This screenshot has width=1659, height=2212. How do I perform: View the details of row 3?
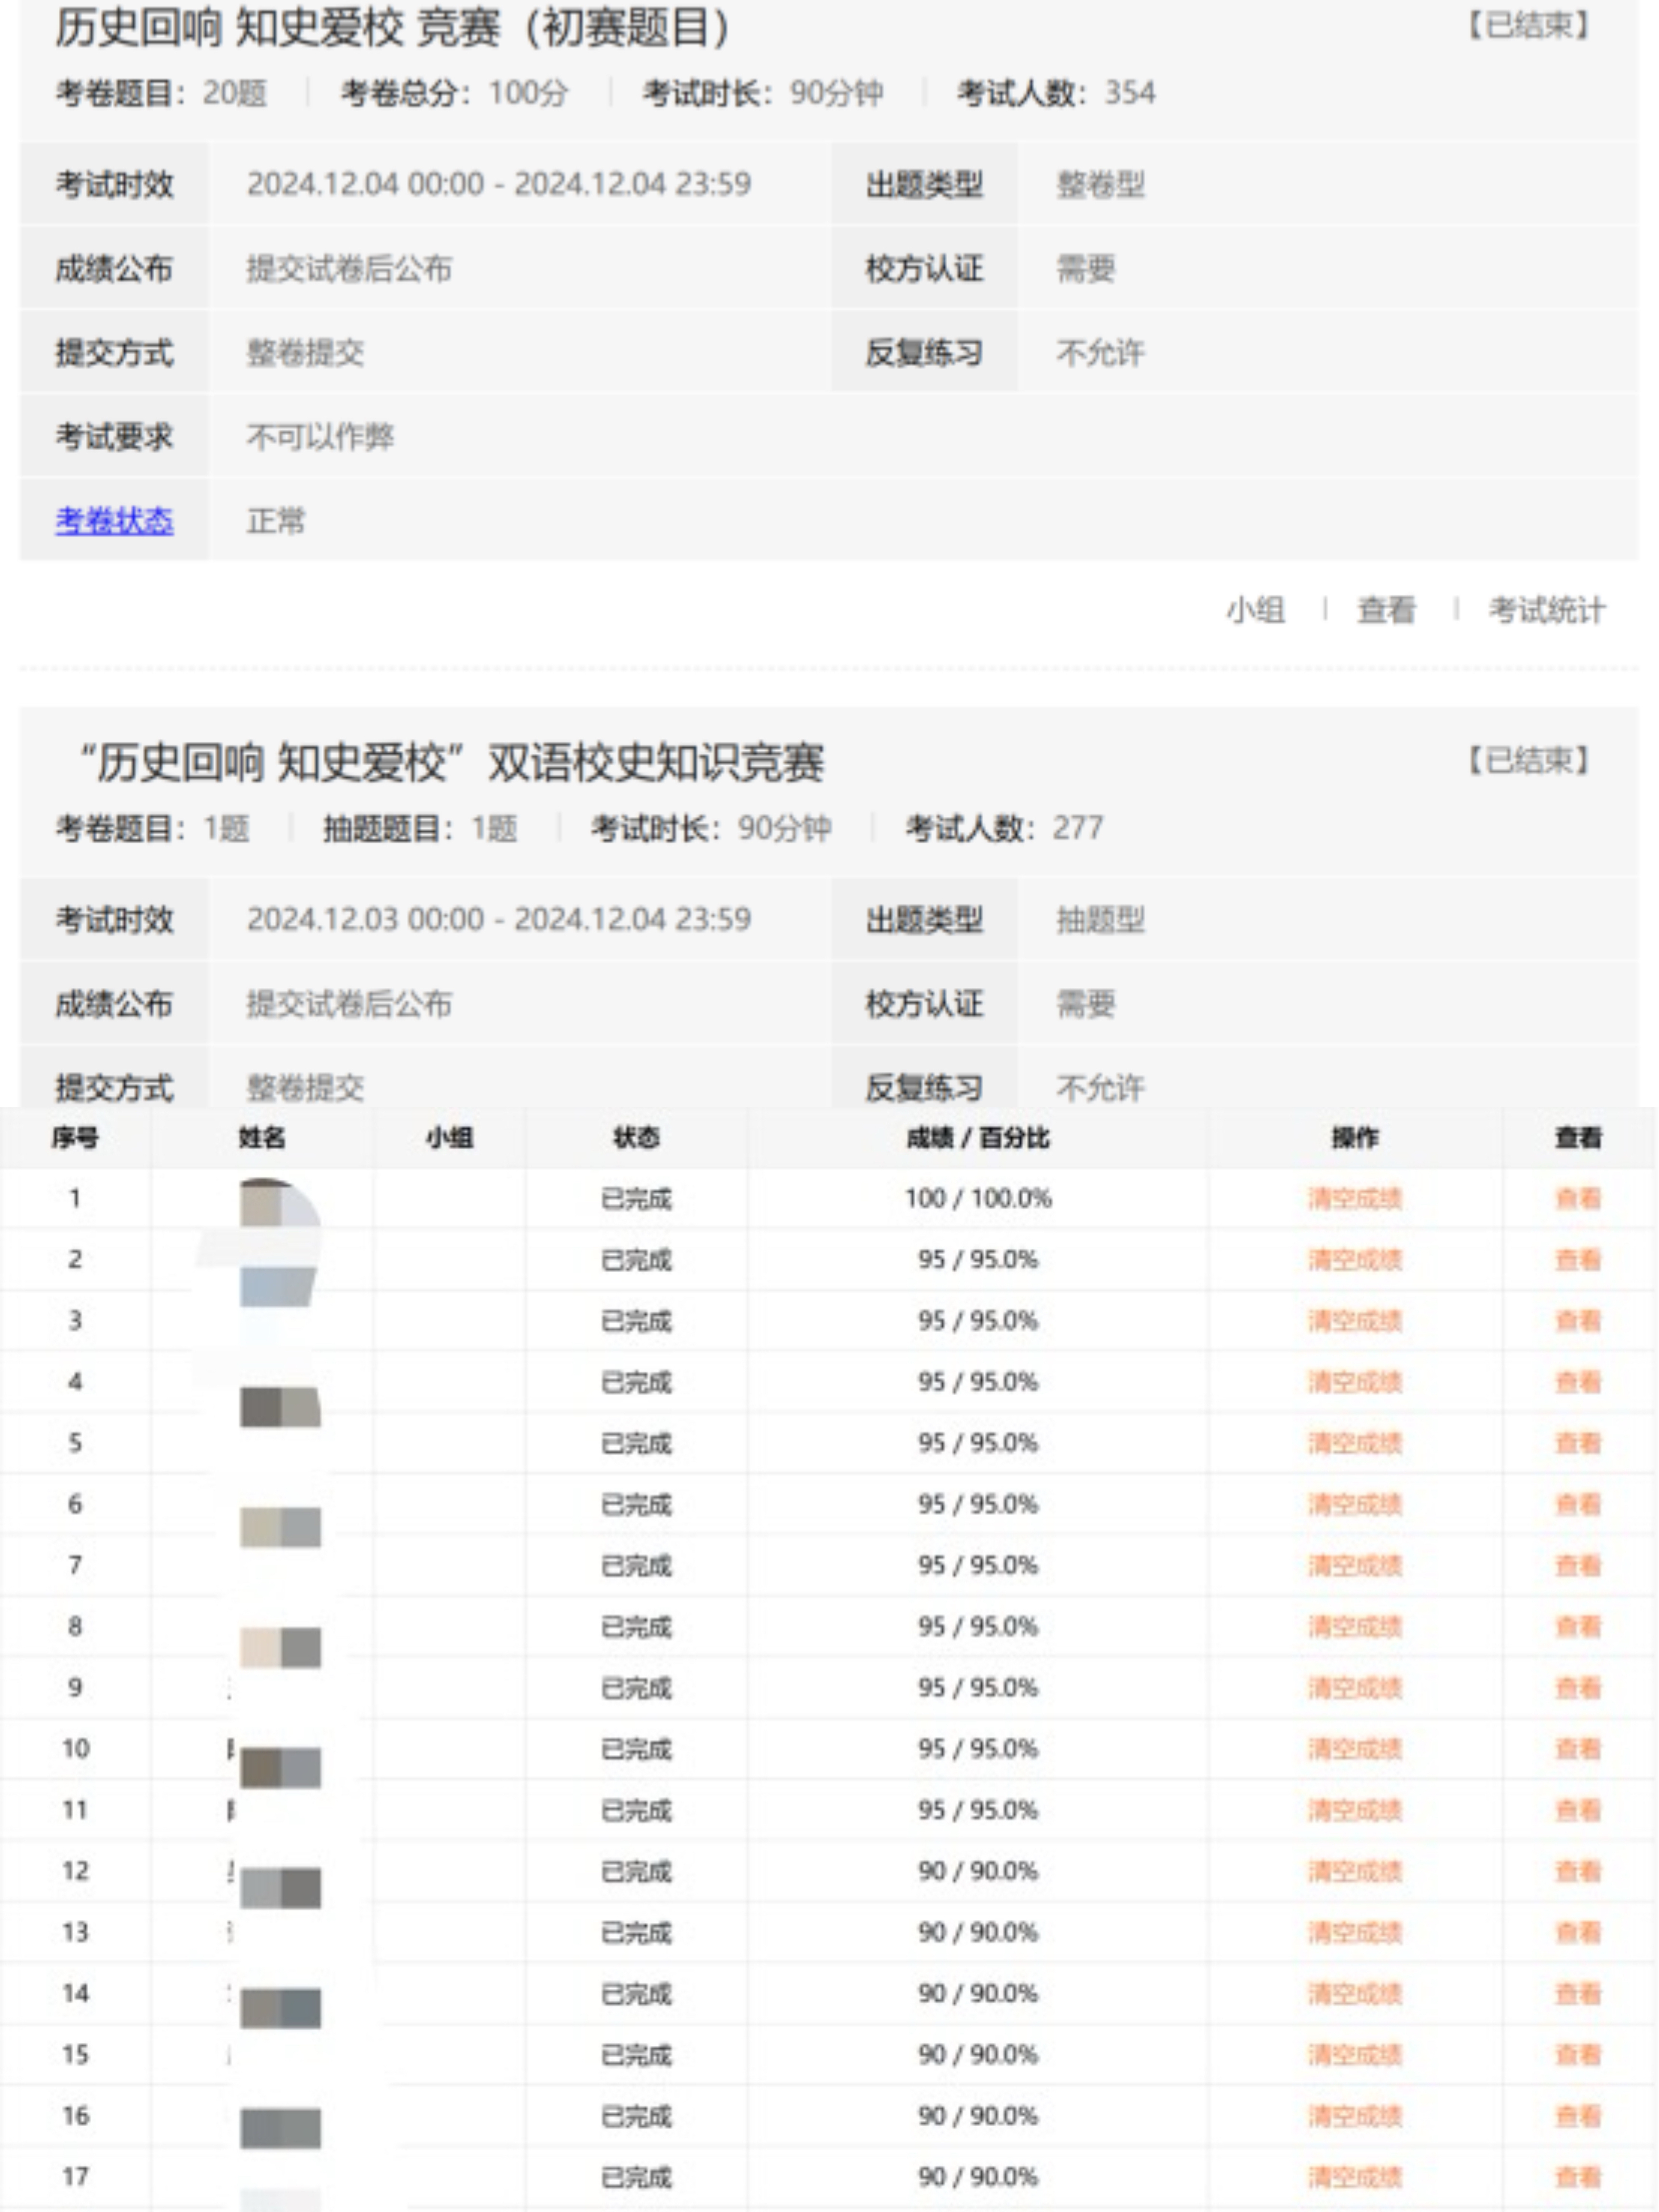pyautogui.click(x=1578, y=1320)
